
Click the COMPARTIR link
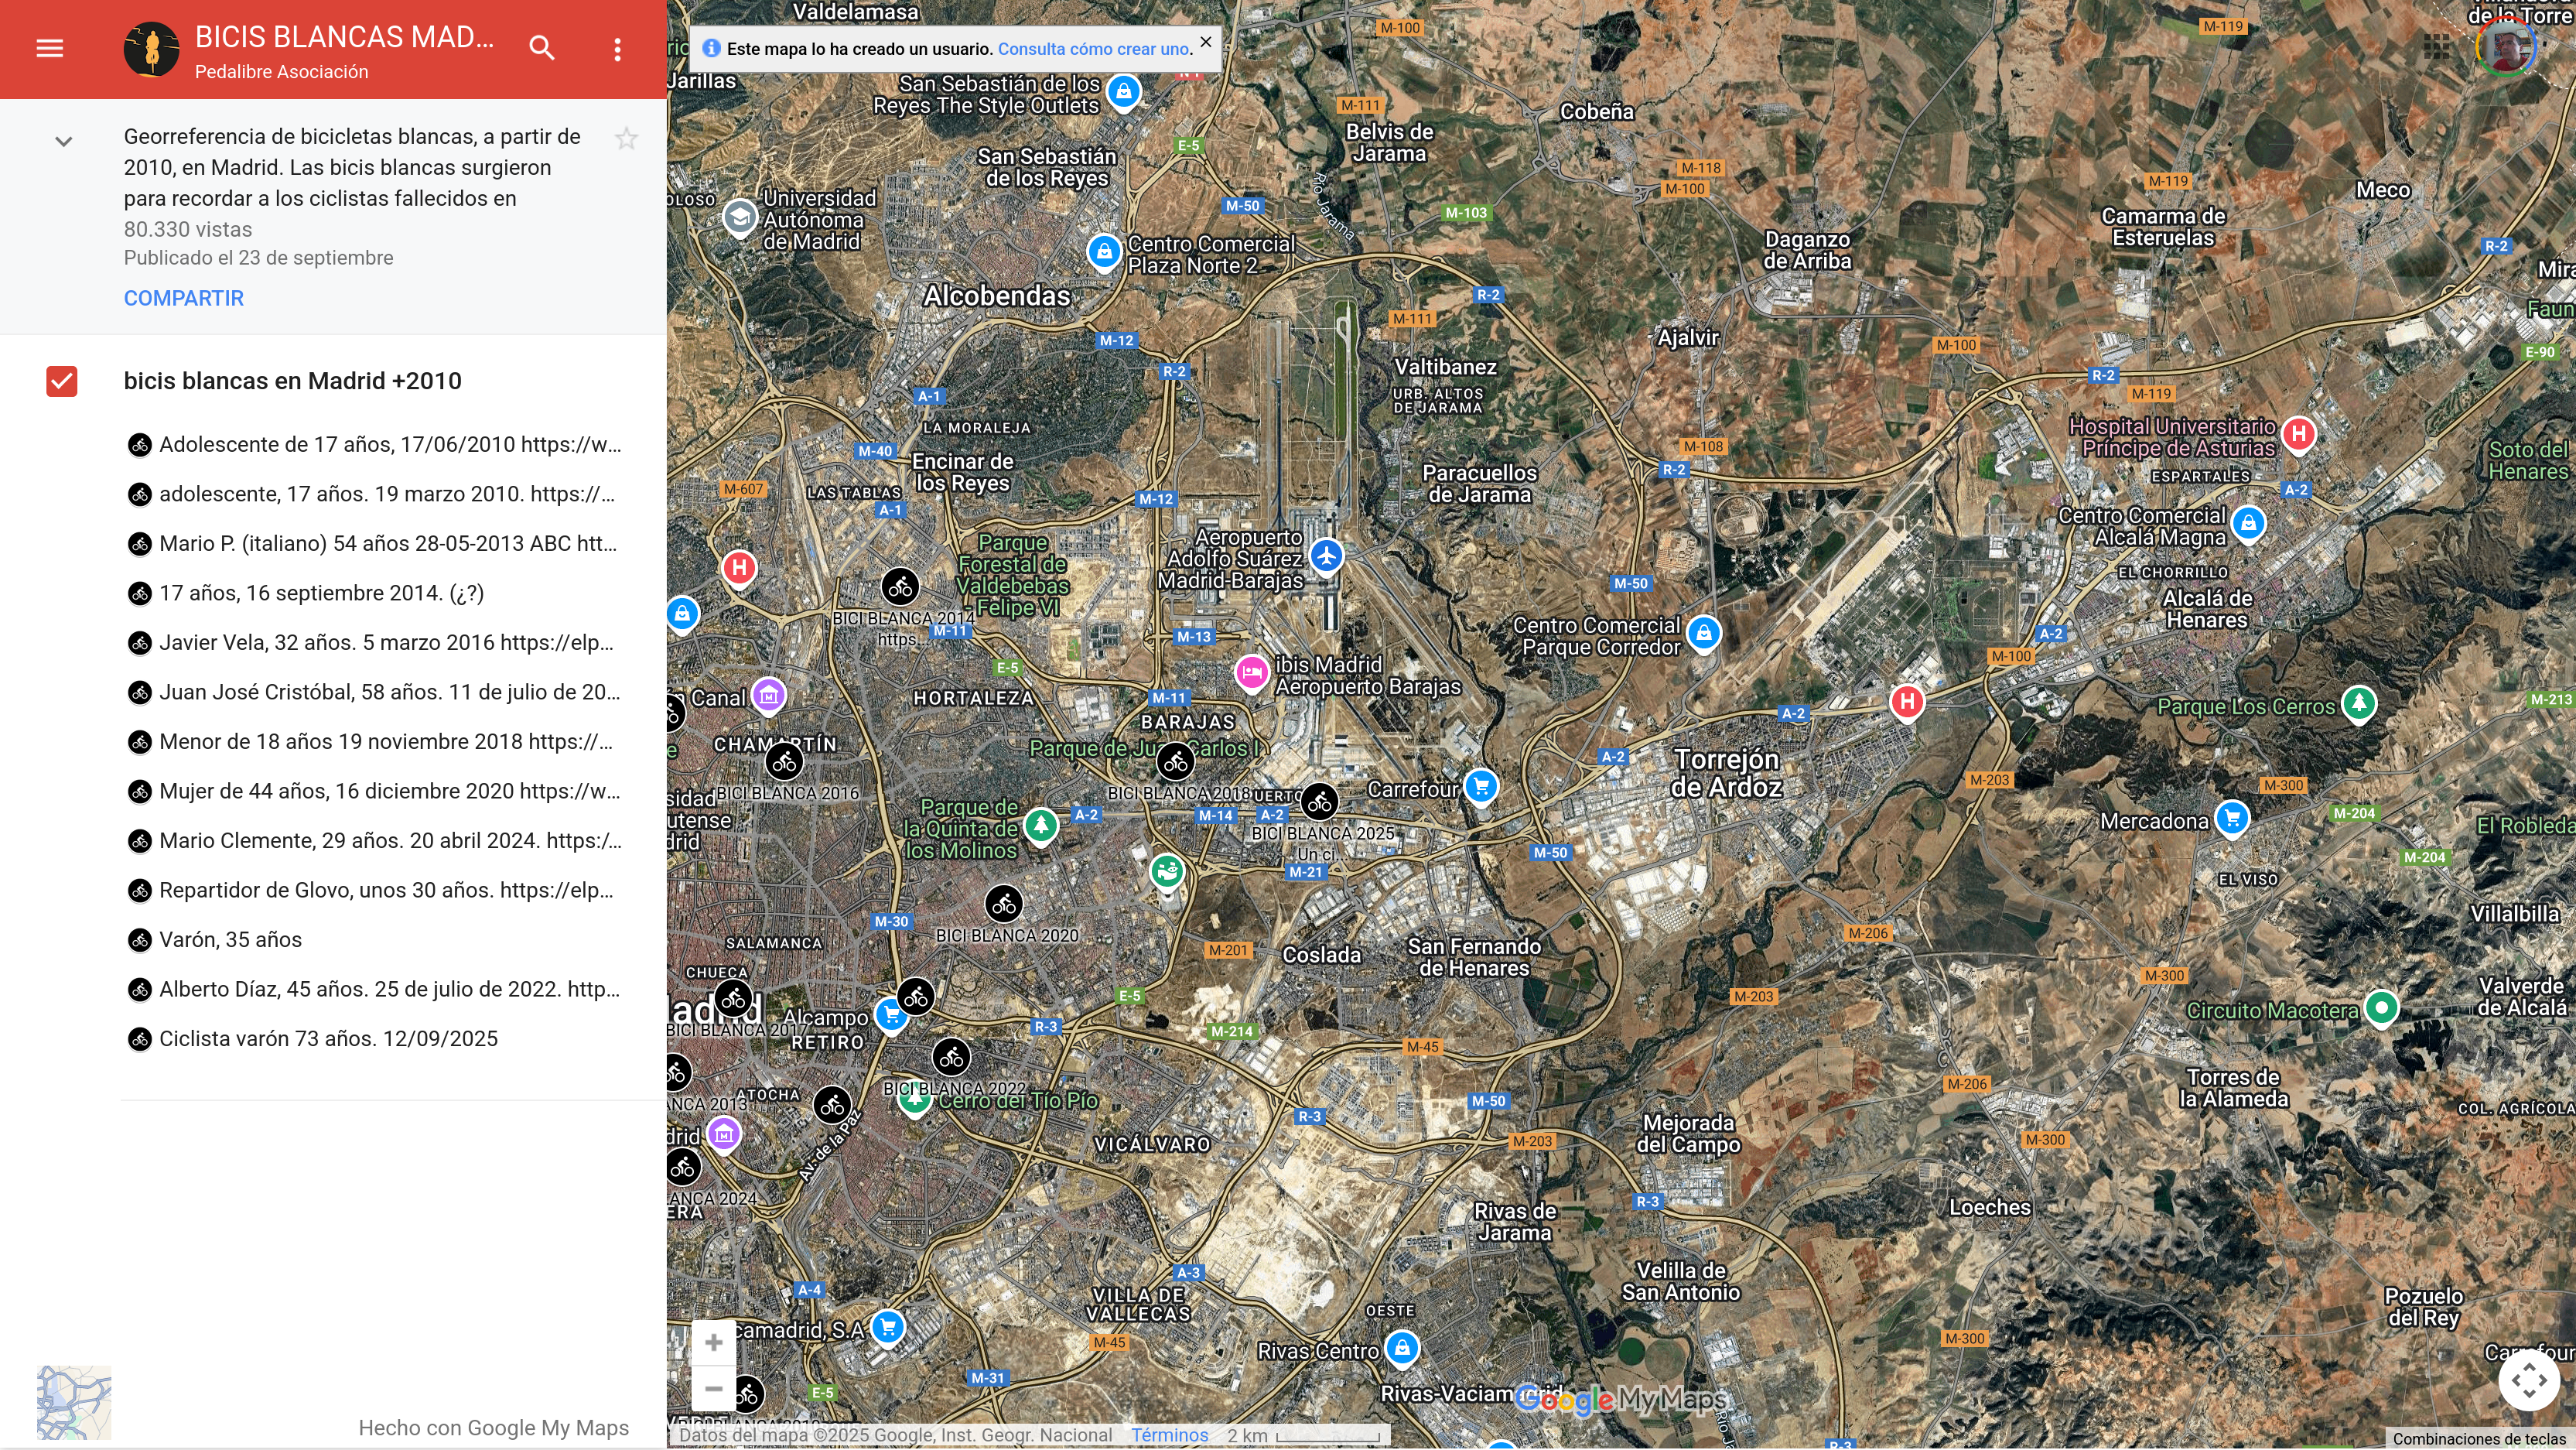183,298
